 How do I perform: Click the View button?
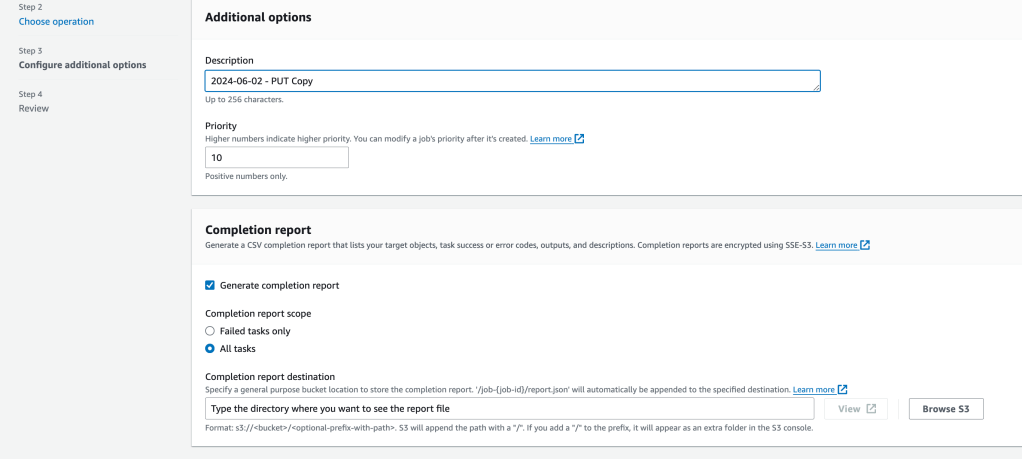(x=855, y=409)
